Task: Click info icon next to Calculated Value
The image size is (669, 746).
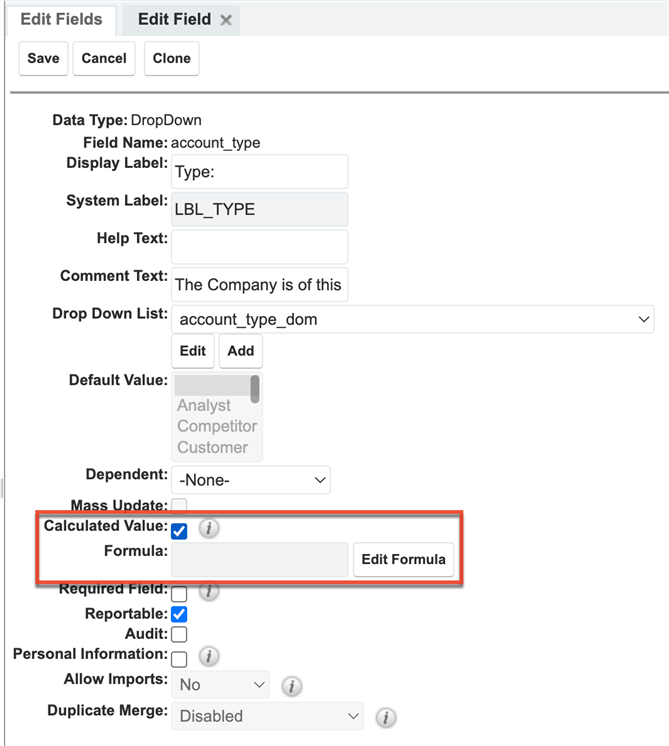Action: pos(208,529)
